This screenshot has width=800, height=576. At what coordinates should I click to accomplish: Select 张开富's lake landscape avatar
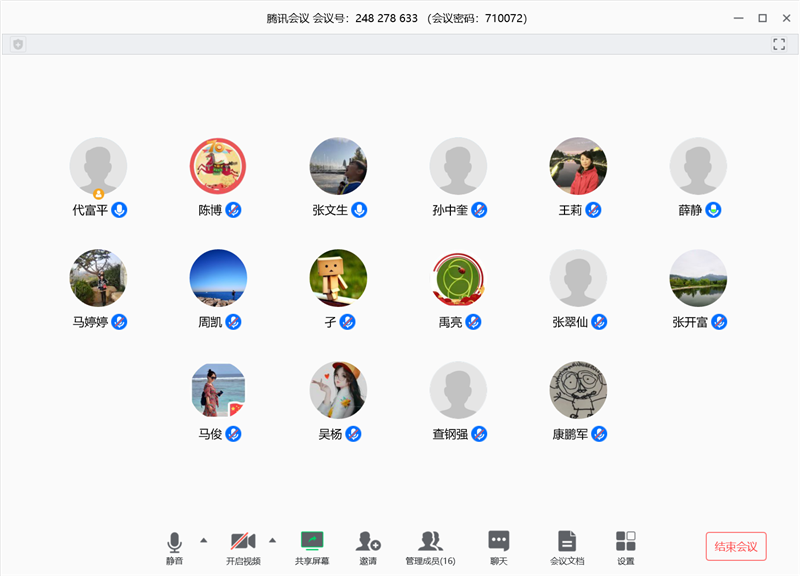pos(698,278)
